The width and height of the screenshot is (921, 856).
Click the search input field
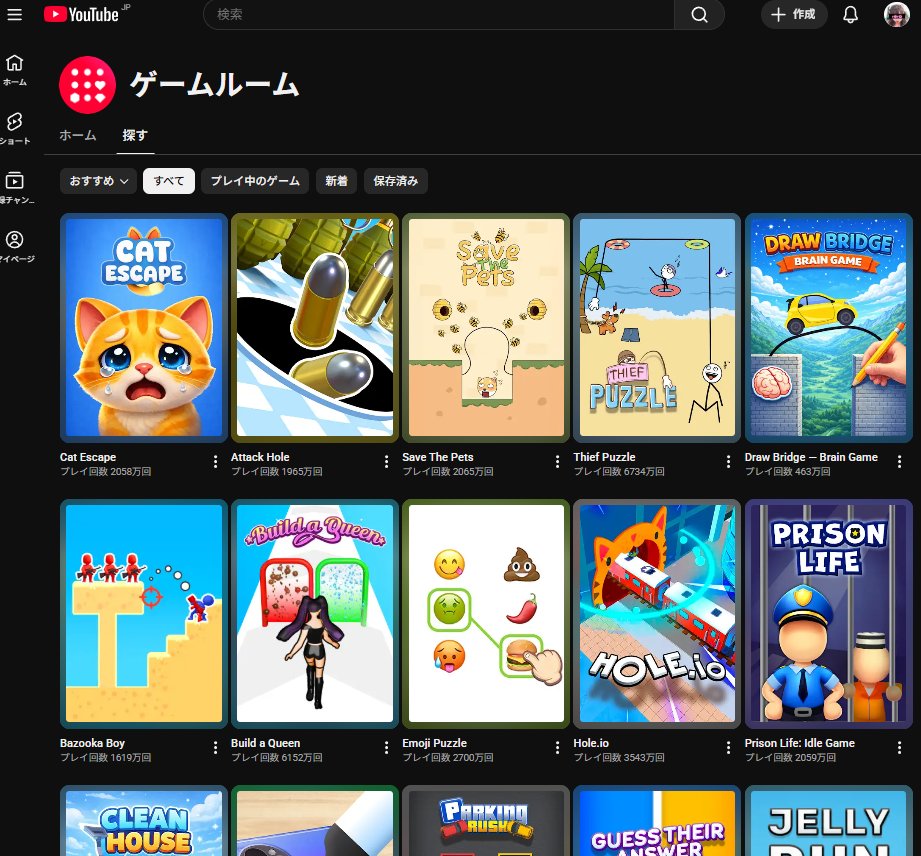(x=439, y=15)
